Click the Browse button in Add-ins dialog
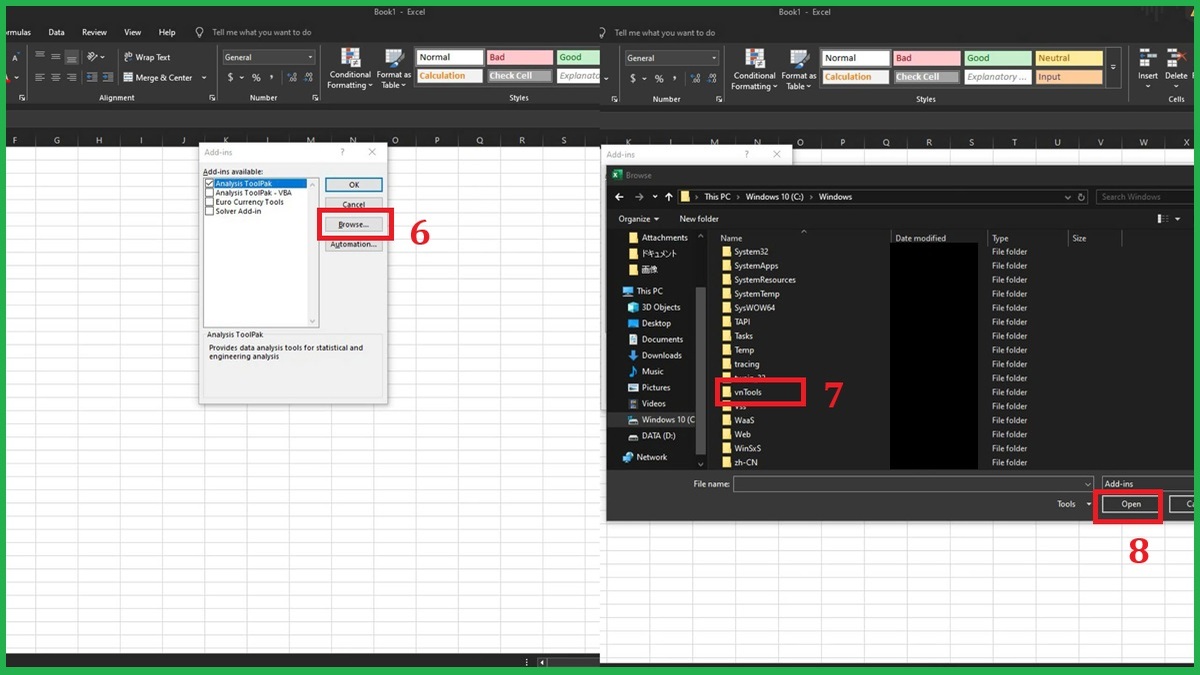The image size is (1200, 675). (354, 224)
